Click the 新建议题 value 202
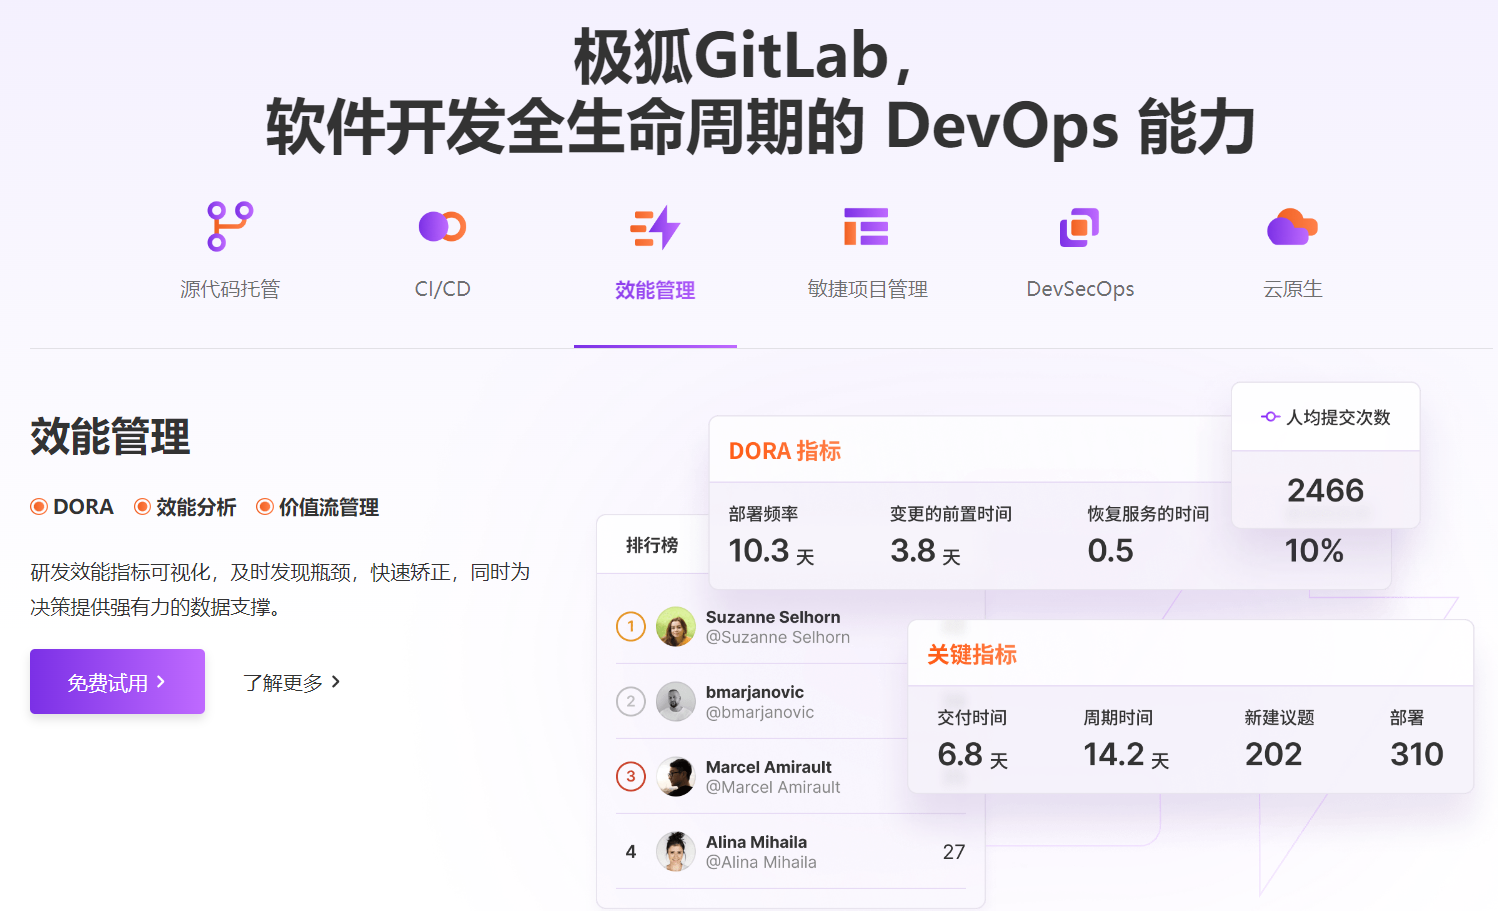This screenshot has width=1498, height=911. pos(1274,754)
